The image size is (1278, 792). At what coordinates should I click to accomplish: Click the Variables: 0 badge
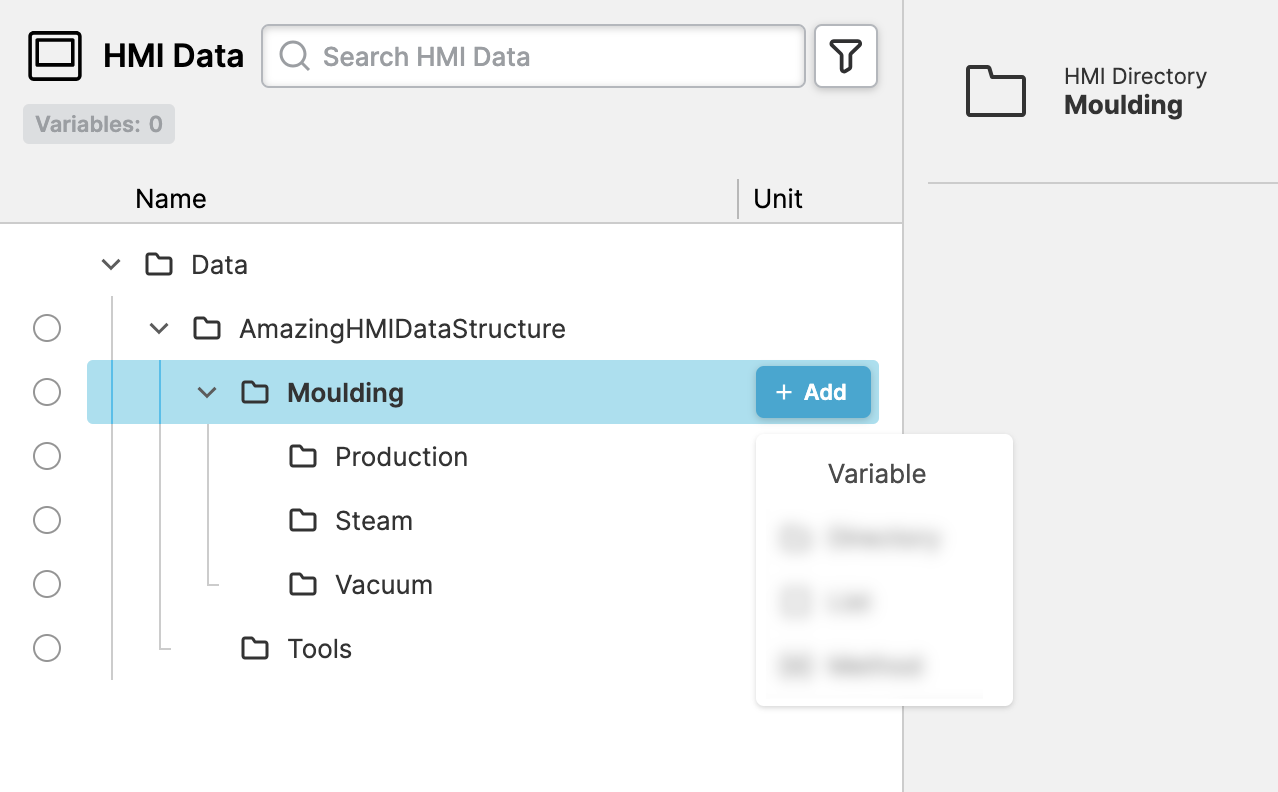click(x=99, y=124)
